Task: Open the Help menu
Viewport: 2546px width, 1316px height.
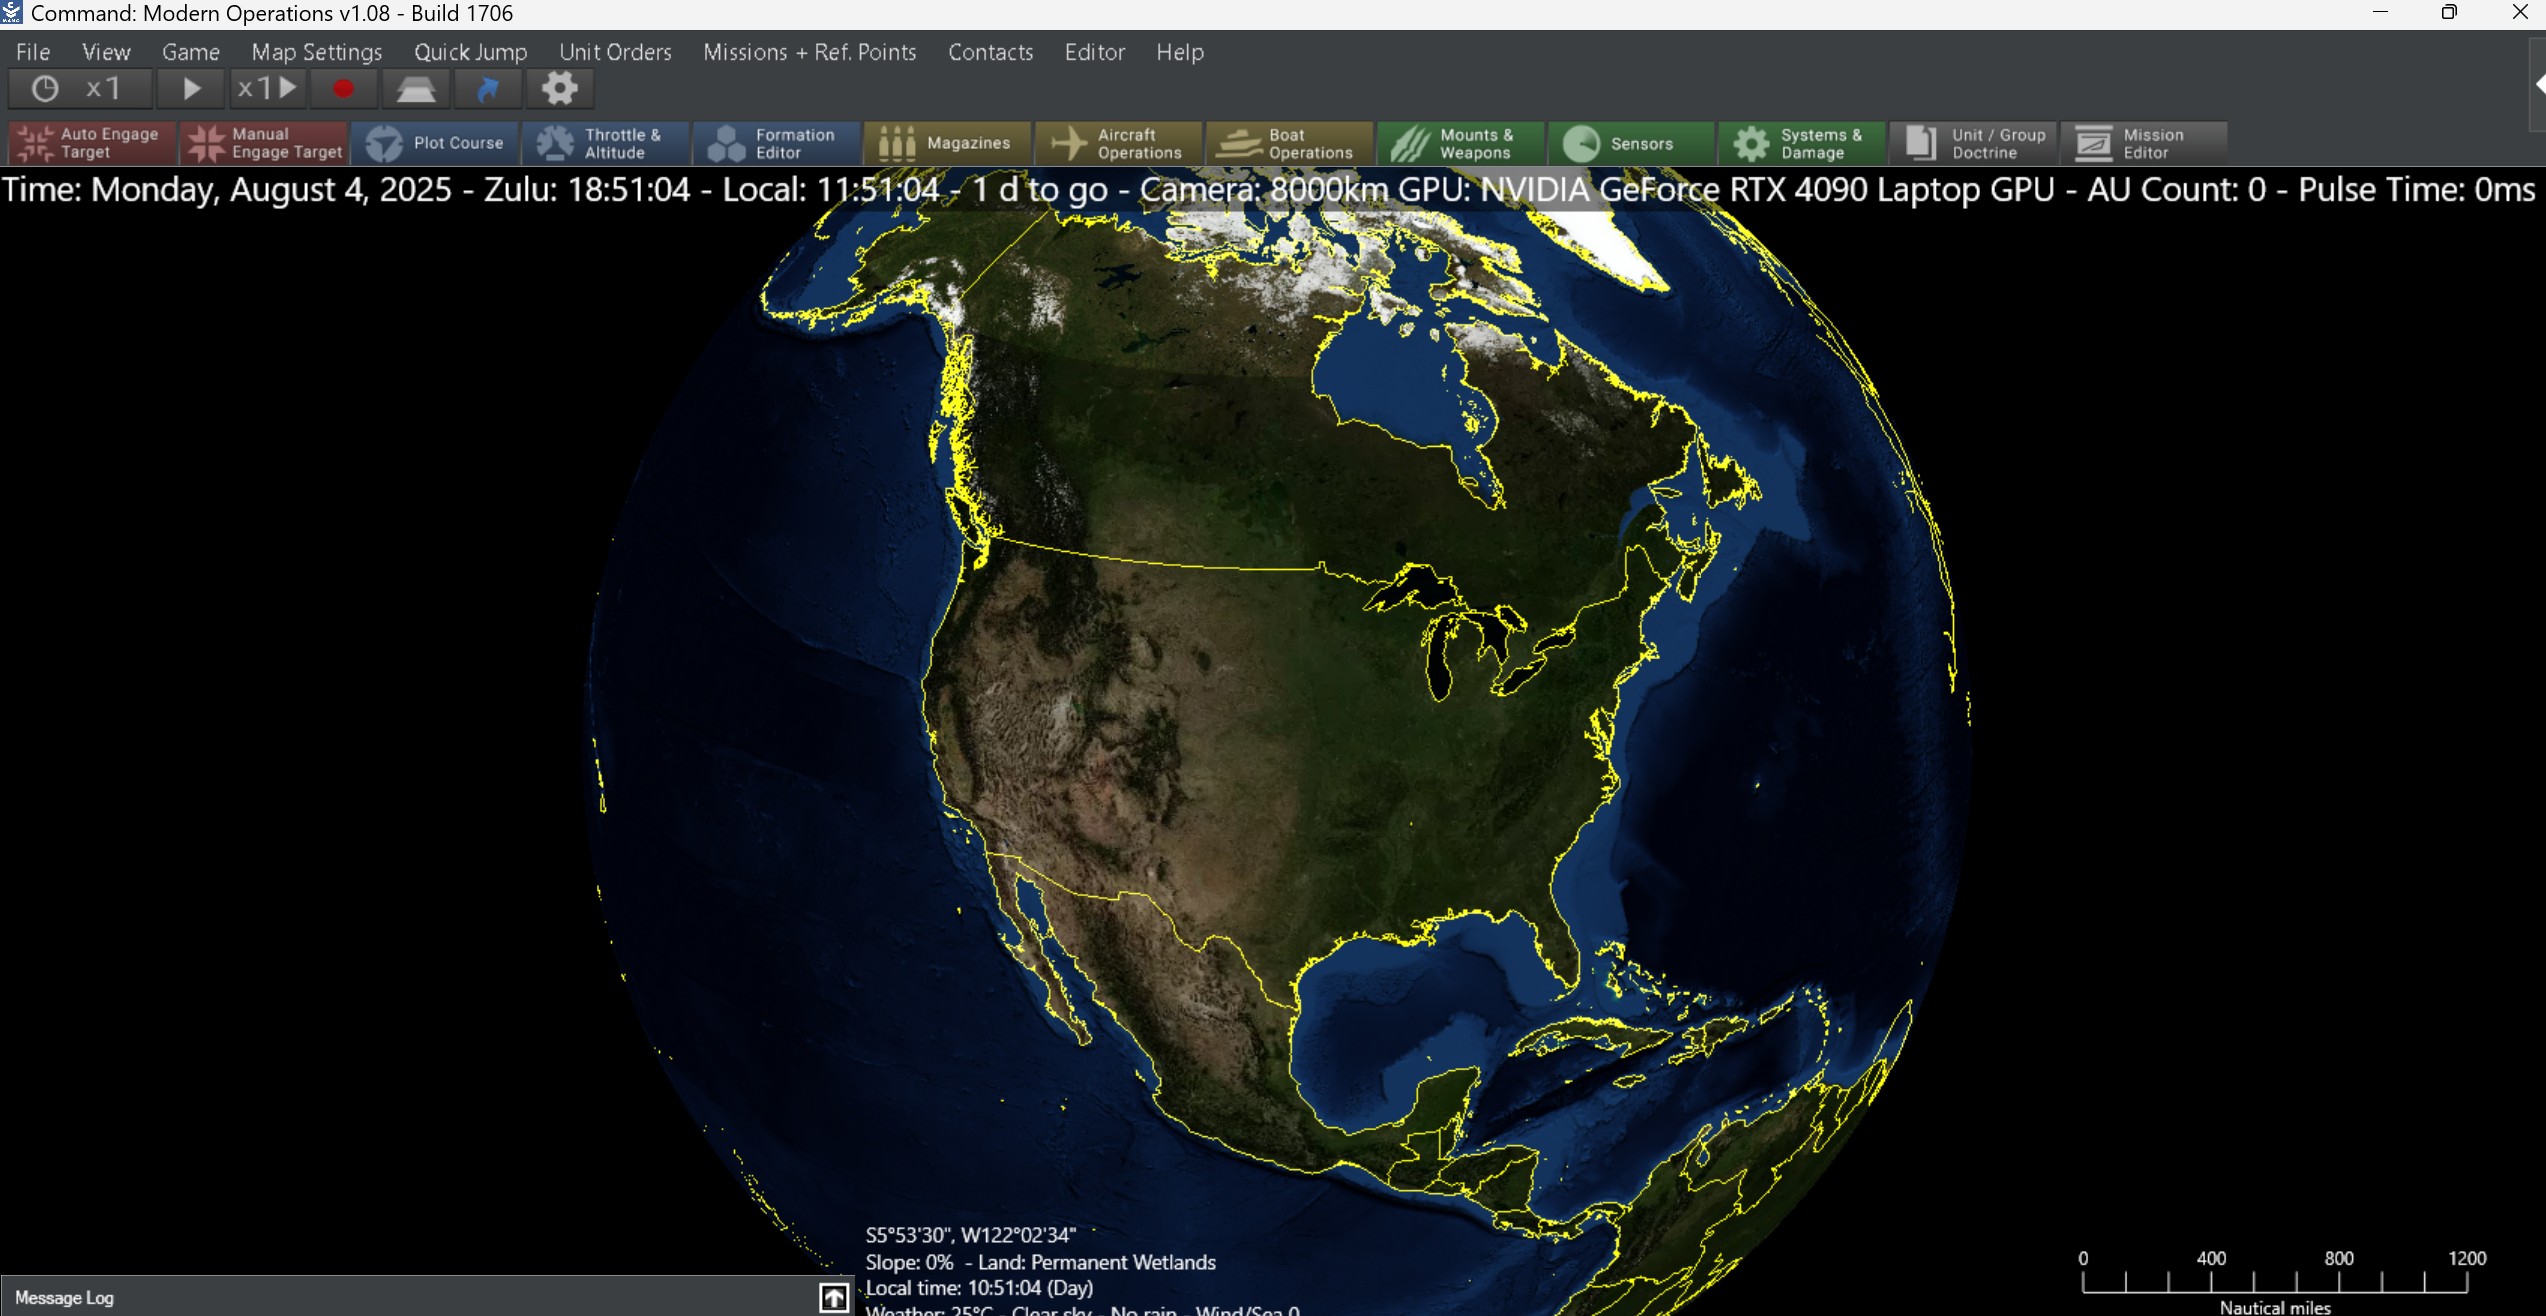Action: tap(1180, 52)
